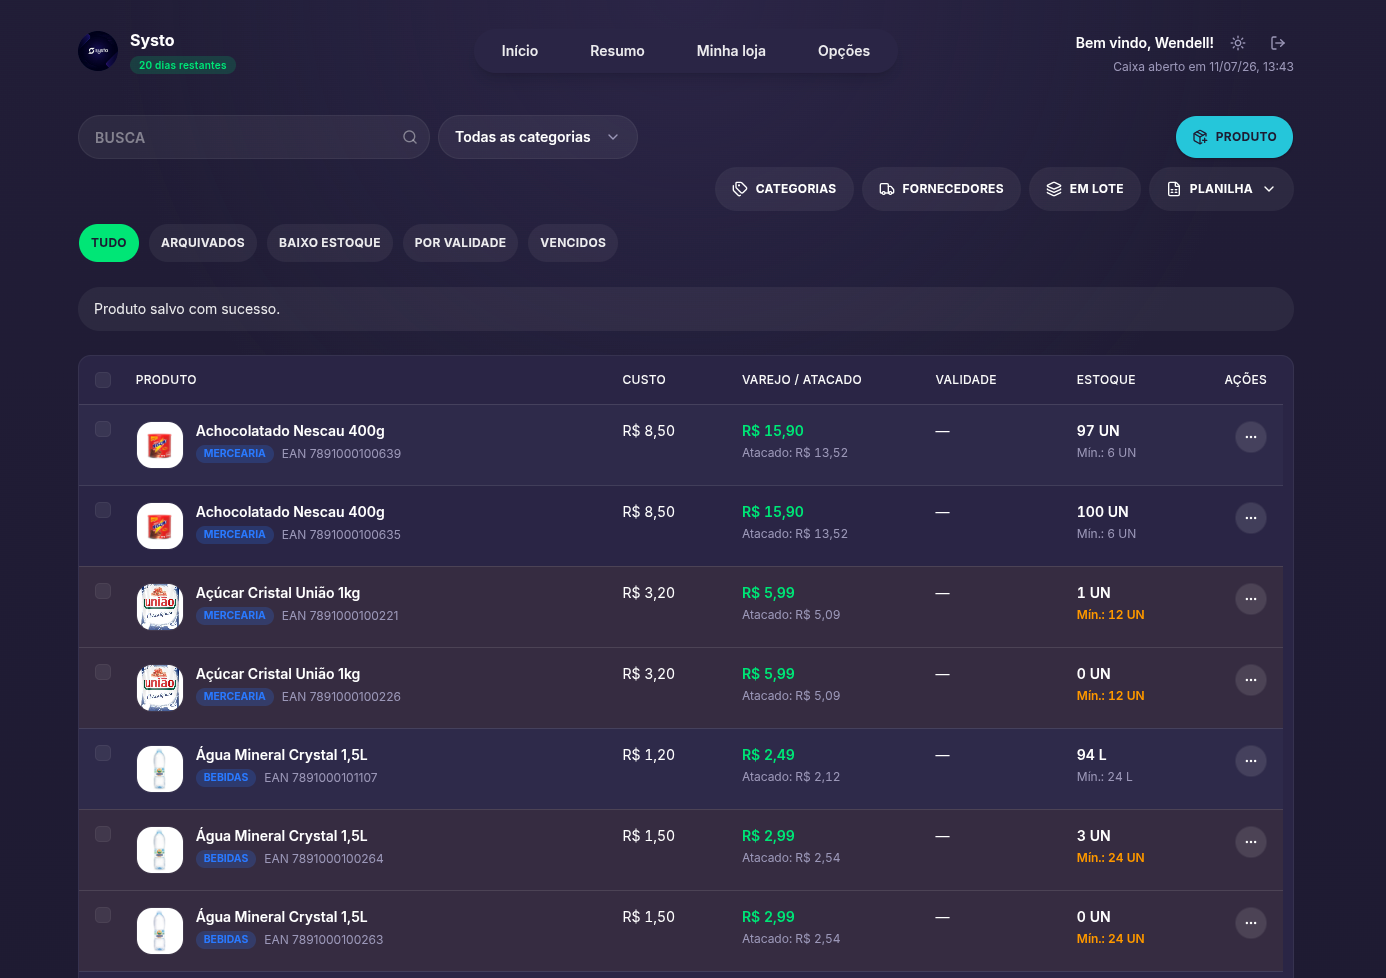This screenshot has height=978, width=1386.
Task: Select checkbox for Nescau EAN 7891000100639
Action: point(103,429)
